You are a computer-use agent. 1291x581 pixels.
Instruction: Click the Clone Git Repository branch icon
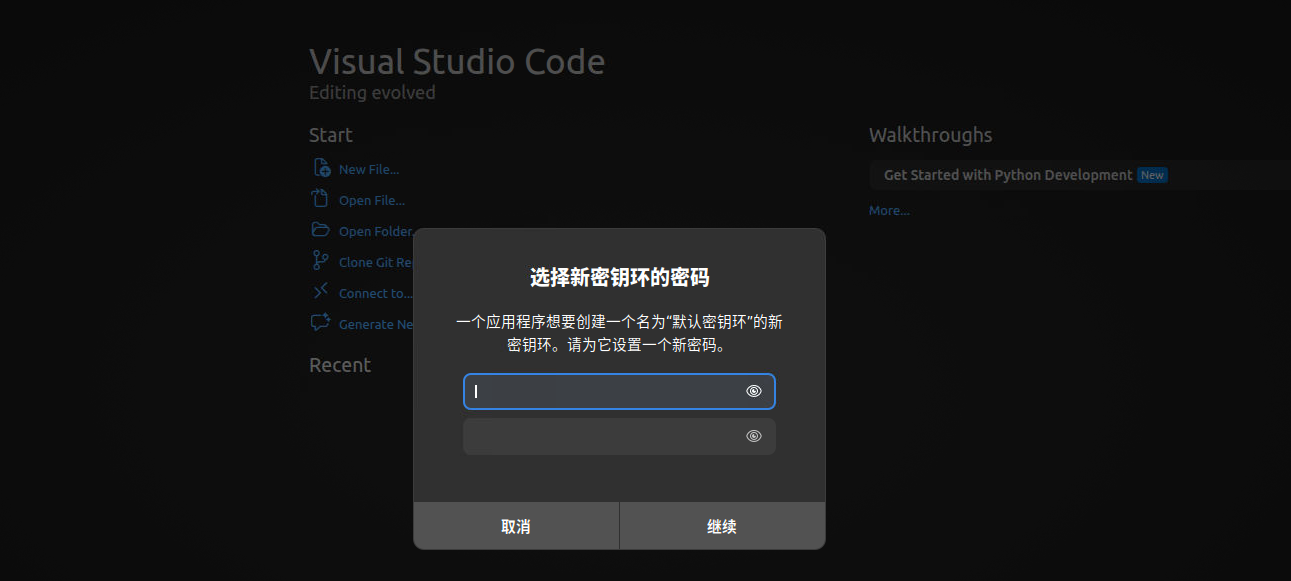320,261
